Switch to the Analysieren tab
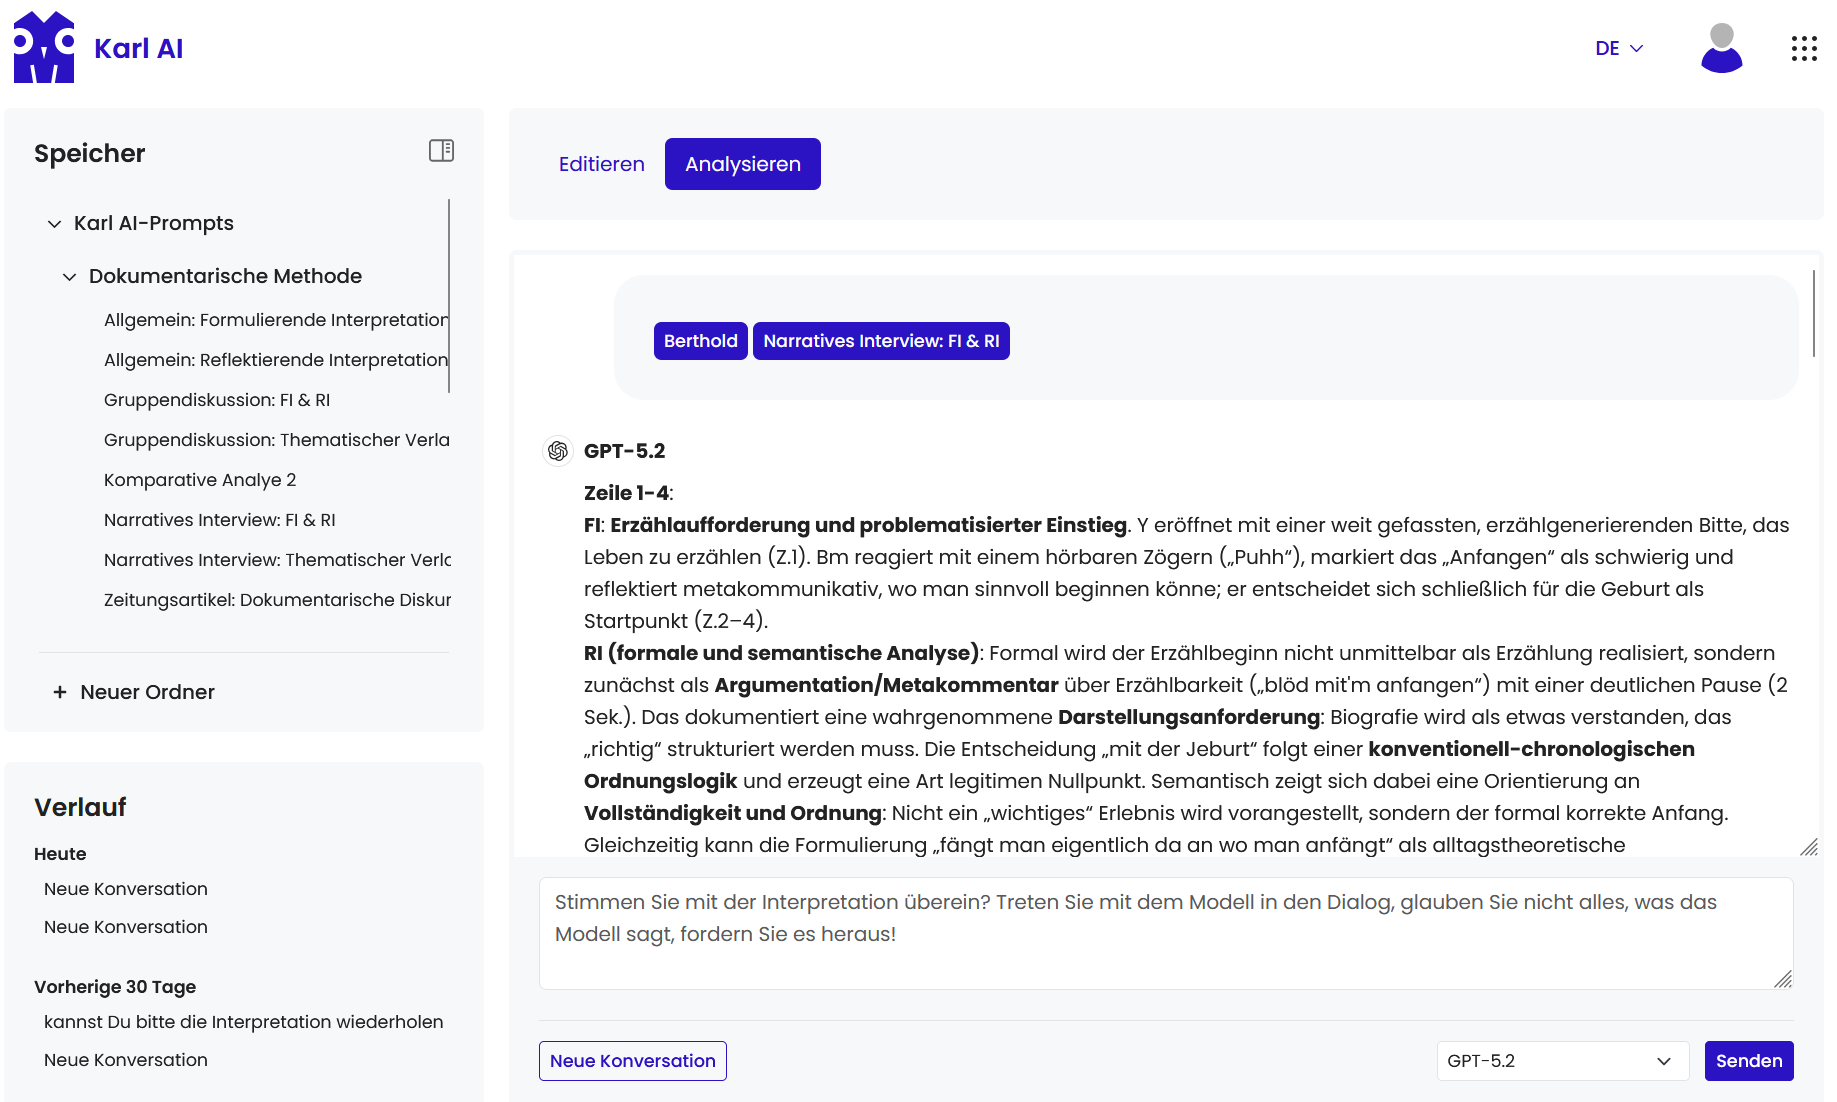The height and width of the screenshot is (1102, 1837). point(742,164)
